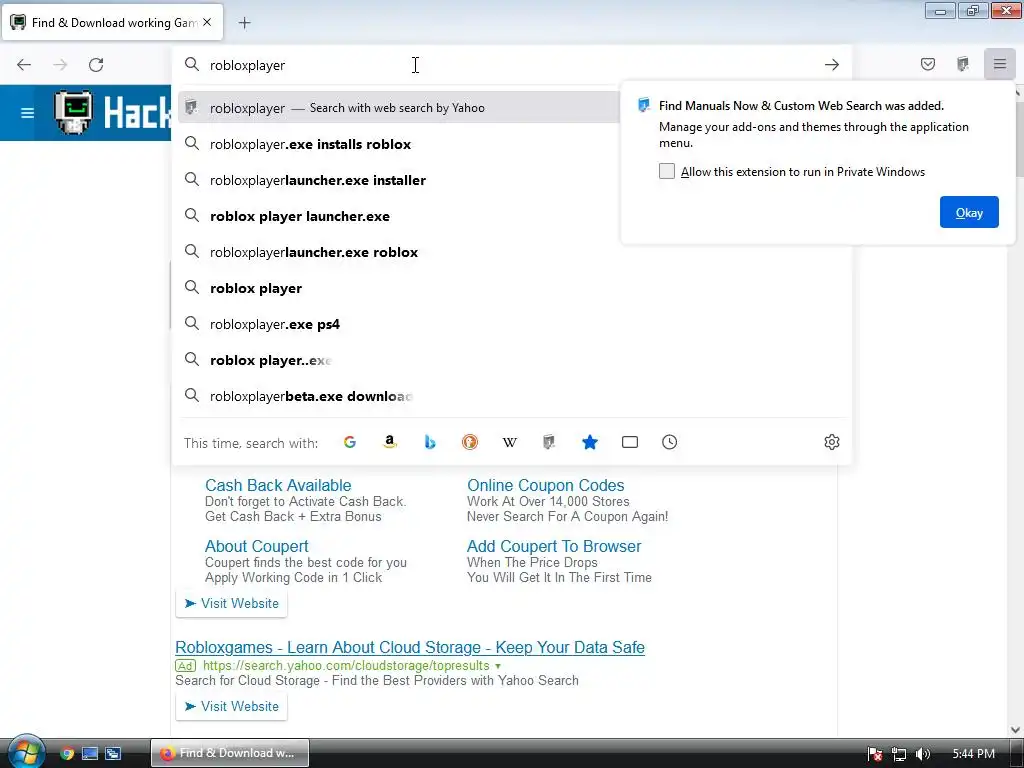Open the Online Coupon Codes link
Image resolution: width=1024 pixels, height=768 pixels.
tap(545, 485)
